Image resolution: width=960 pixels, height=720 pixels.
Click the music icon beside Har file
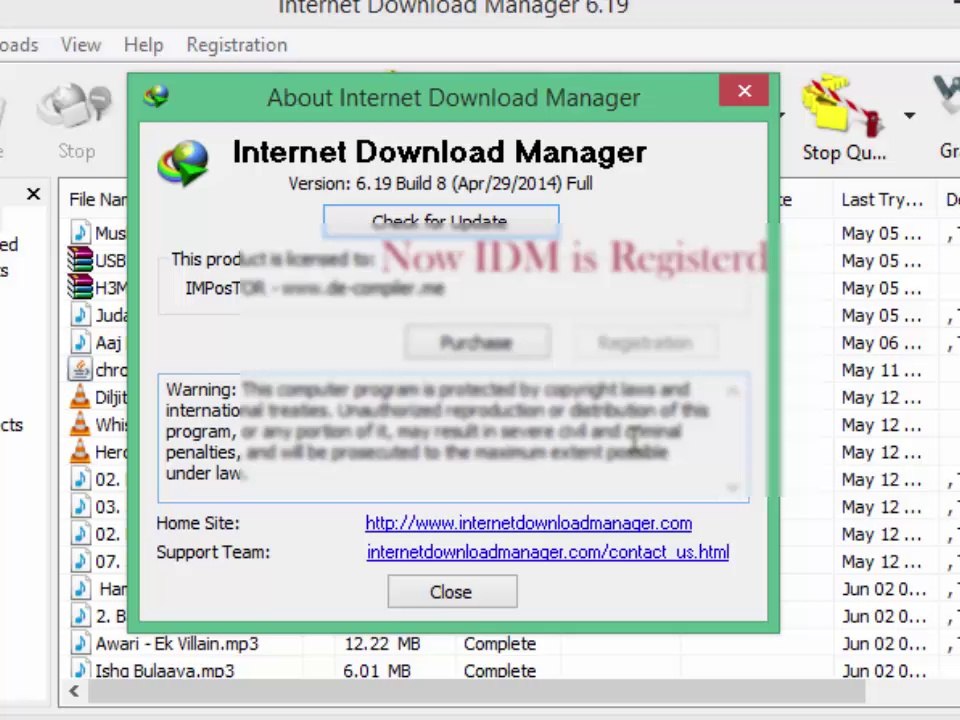coord(80,588)
